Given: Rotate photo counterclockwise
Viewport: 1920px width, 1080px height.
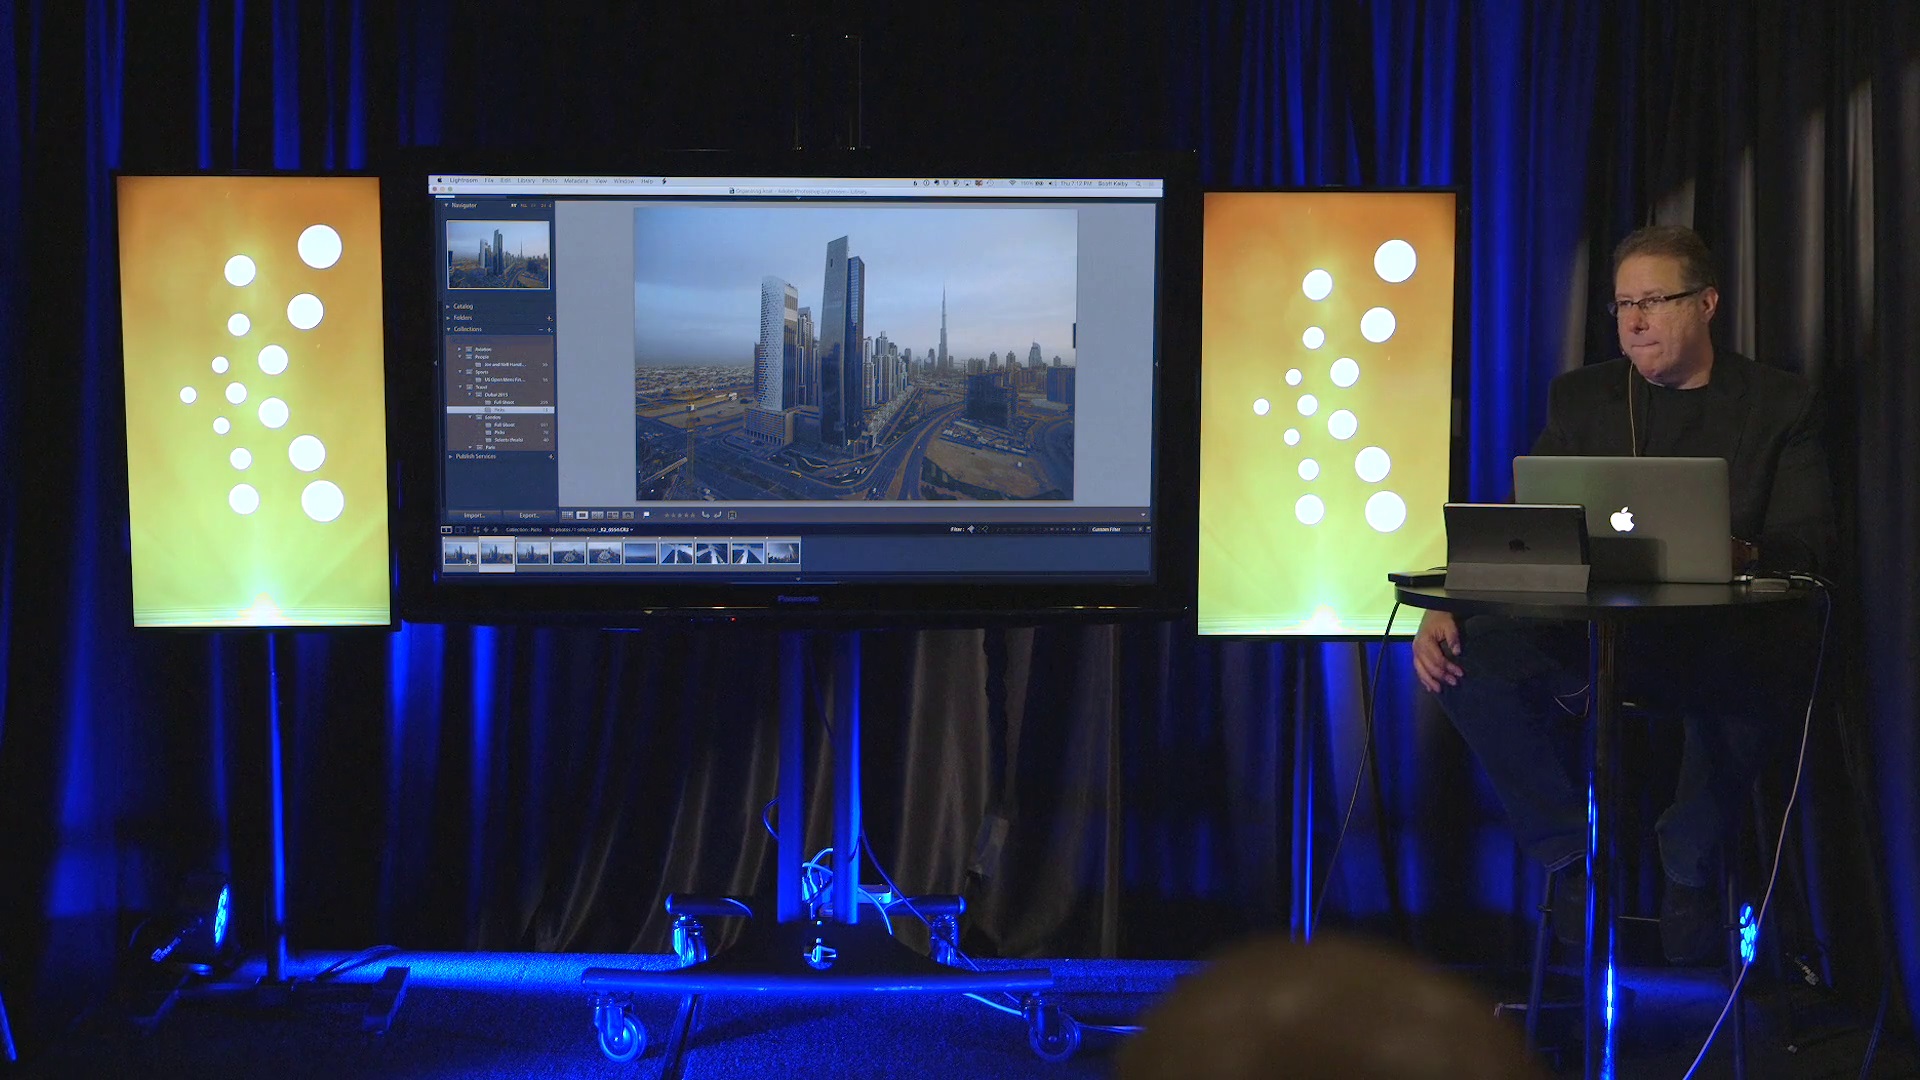Looking at the screenshot, I should point(706,515).
